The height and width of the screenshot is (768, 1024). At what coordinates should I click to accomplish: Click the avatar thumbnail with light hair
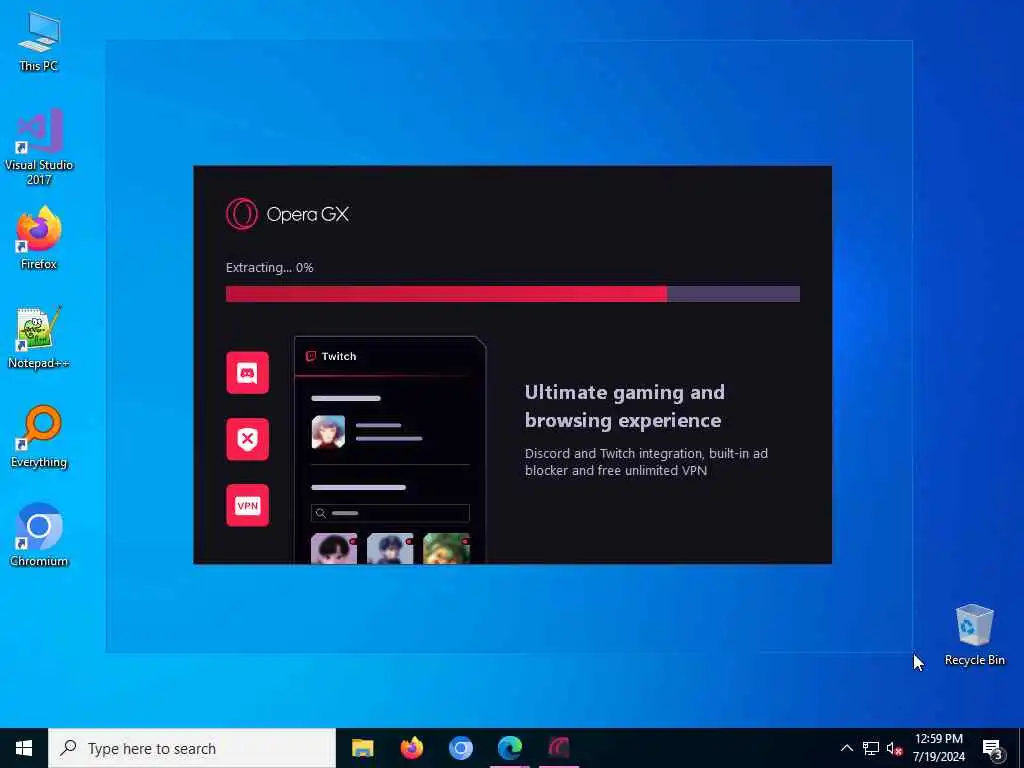click(328, 432)
